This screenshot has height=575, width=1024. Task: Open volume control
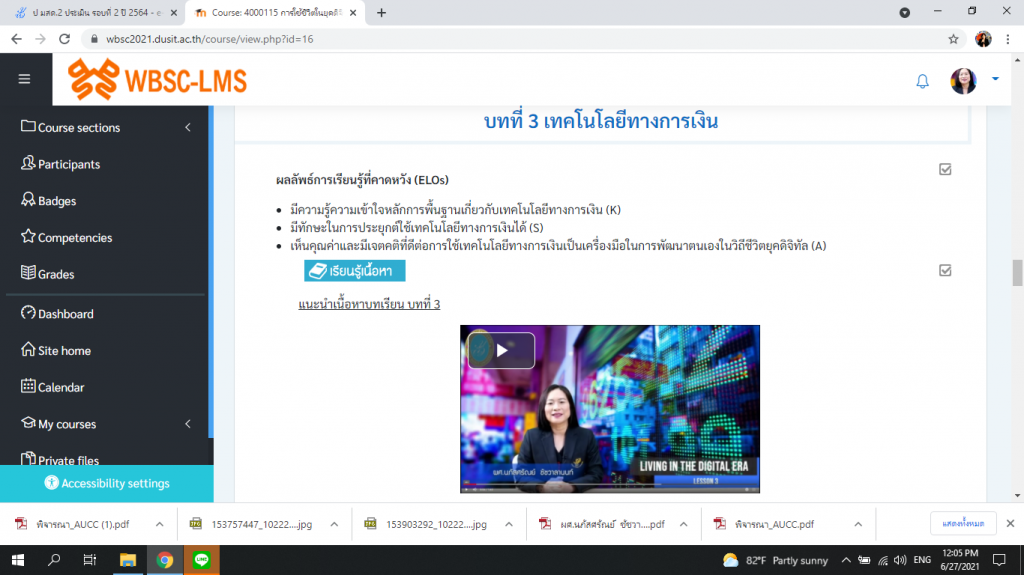[x=900, y=560]
